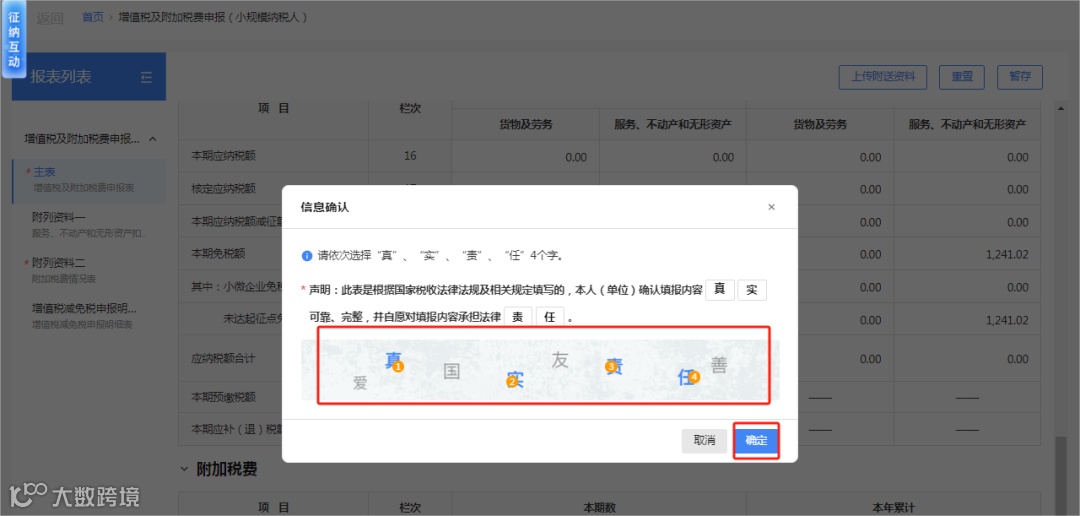Click the 信息确认 dialog title
This screenshot has height=516, width=1080.
pos(325,207)
